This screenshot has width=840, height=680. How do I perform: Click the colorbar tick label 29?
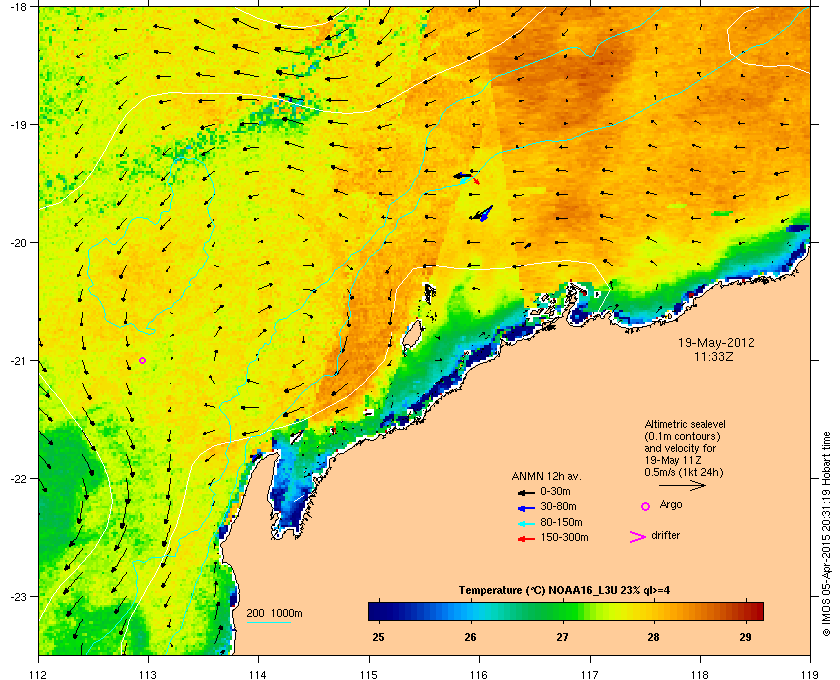[745, 637]
